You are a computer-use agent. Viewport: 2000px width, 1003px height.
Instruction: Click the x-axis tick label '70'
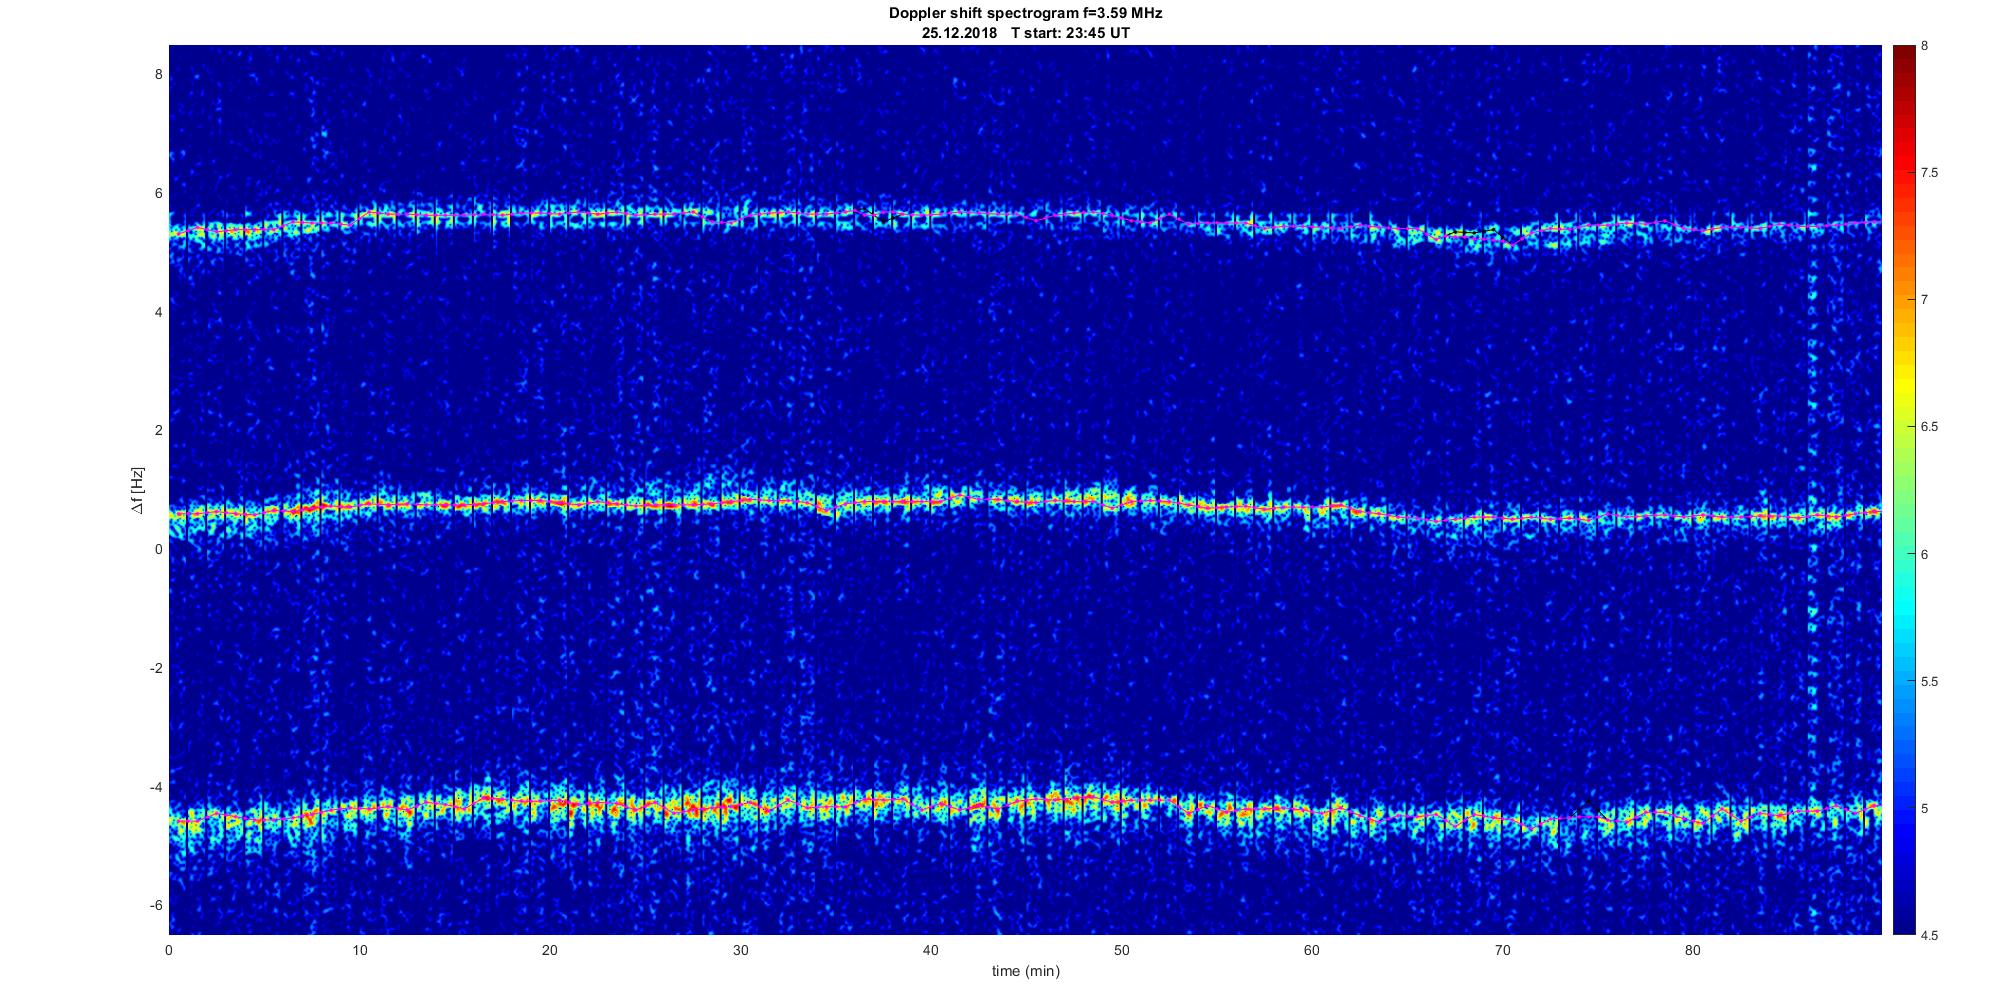click(1502, 951)
